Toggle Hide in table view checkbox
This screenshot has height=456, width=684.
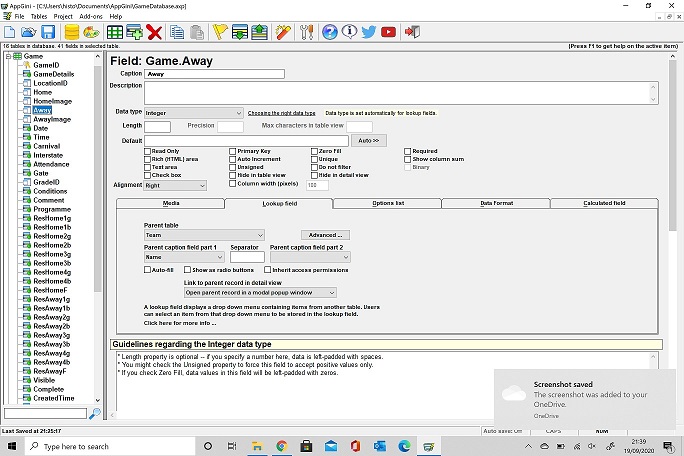pos(233,175)
